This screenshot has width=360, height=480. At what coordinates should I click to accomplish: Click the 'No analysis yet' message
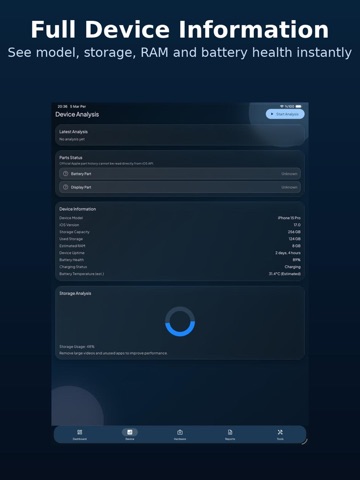coord(72,139)
